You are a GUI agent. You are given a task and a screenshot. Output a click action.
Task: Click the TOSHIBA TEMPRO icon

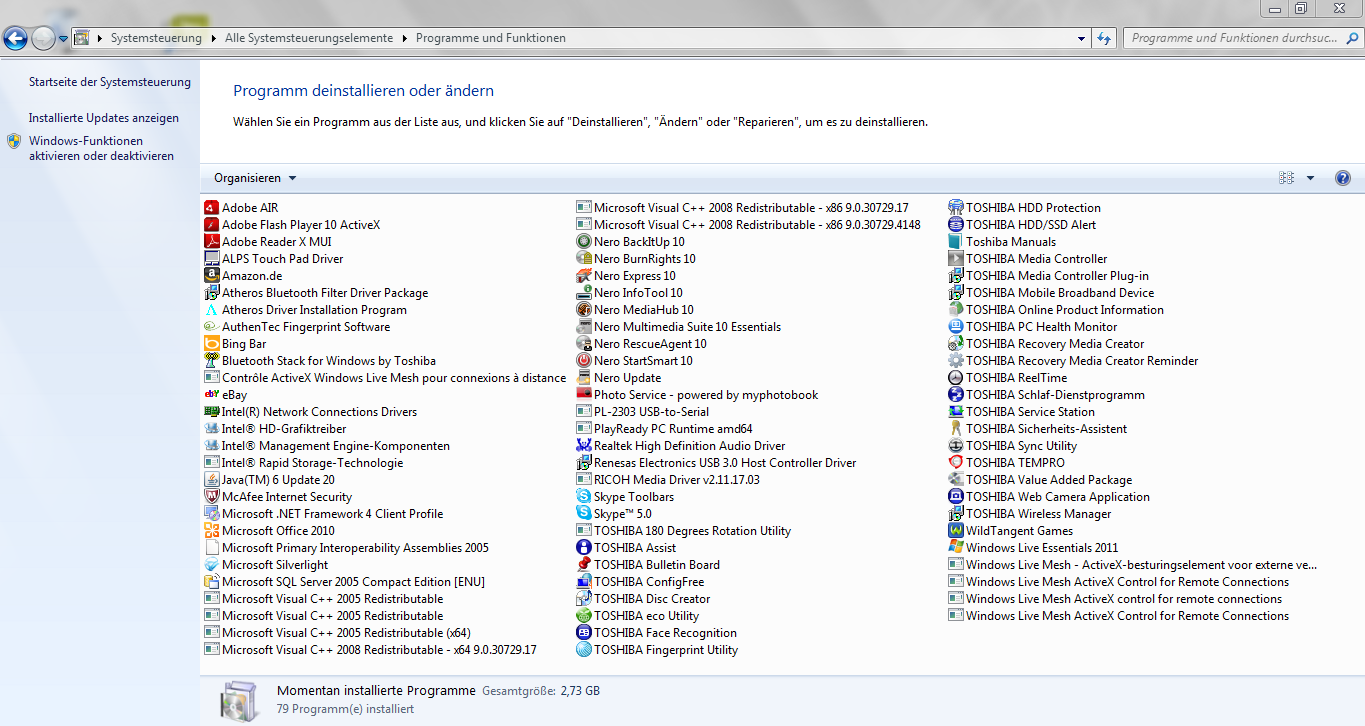point(956,463)
